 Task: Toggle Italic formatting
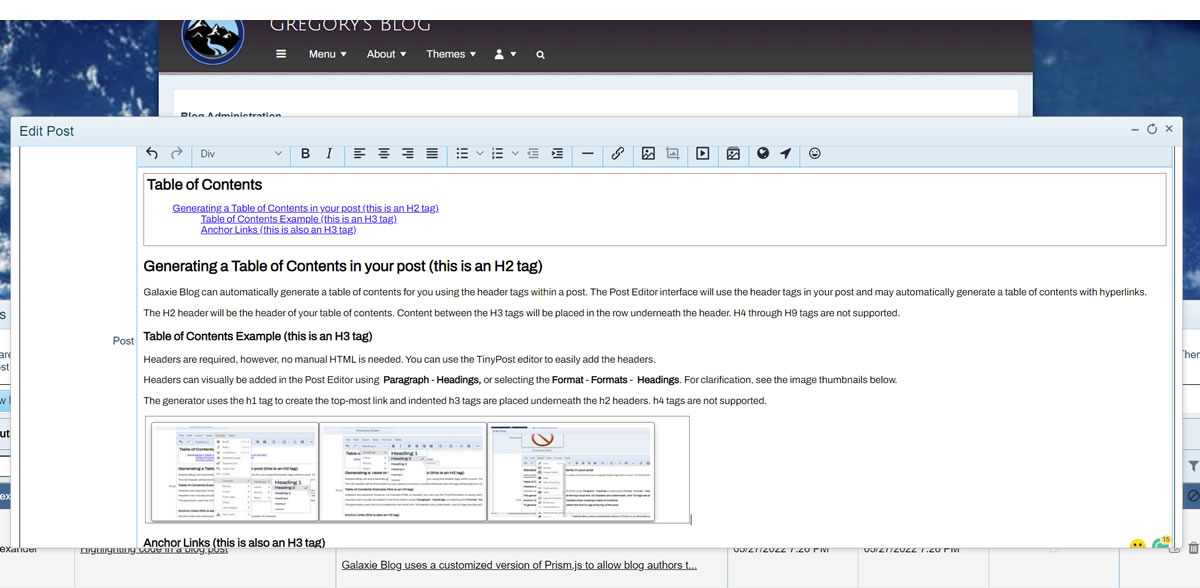[x=329, y=153]
